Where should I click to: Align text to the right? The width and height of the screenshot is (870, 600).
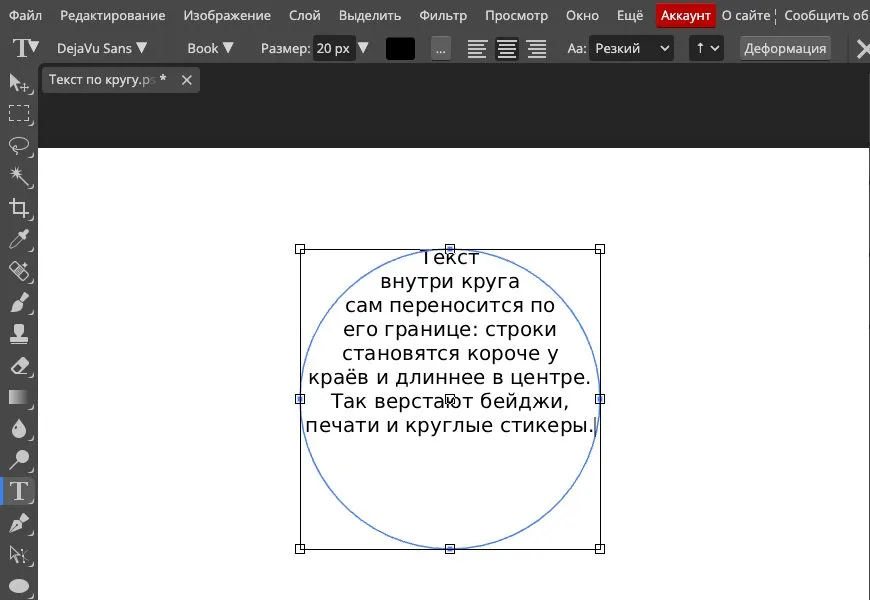point(537,49)
